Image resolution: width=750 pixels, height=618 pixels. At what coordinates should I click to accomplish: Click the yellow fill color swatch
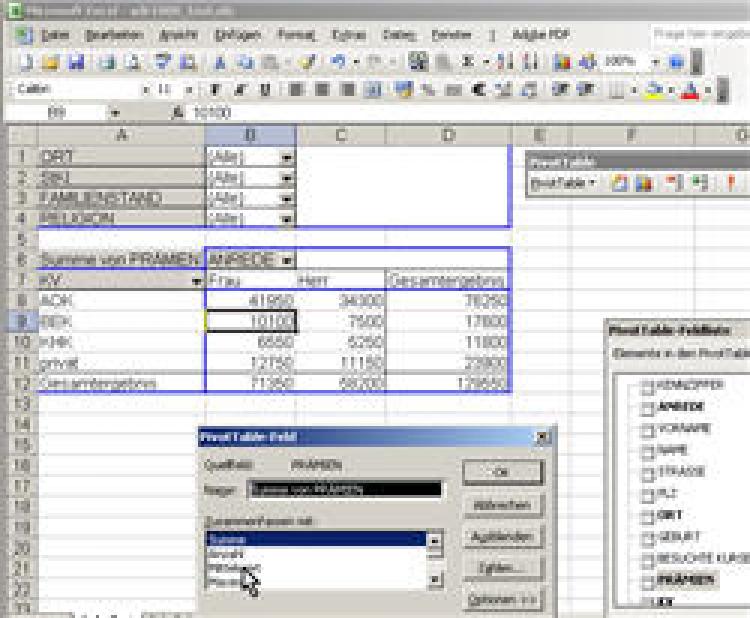[x=651, y=89]
